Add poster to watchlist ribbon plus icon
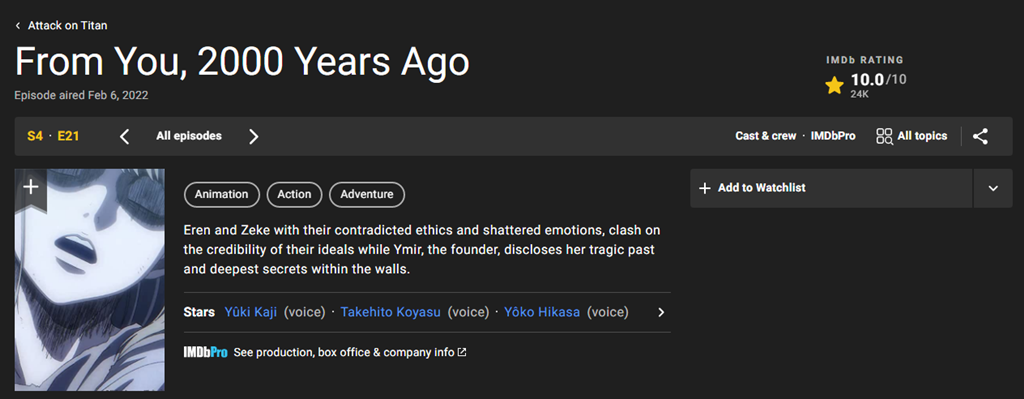 pos(31,187)
